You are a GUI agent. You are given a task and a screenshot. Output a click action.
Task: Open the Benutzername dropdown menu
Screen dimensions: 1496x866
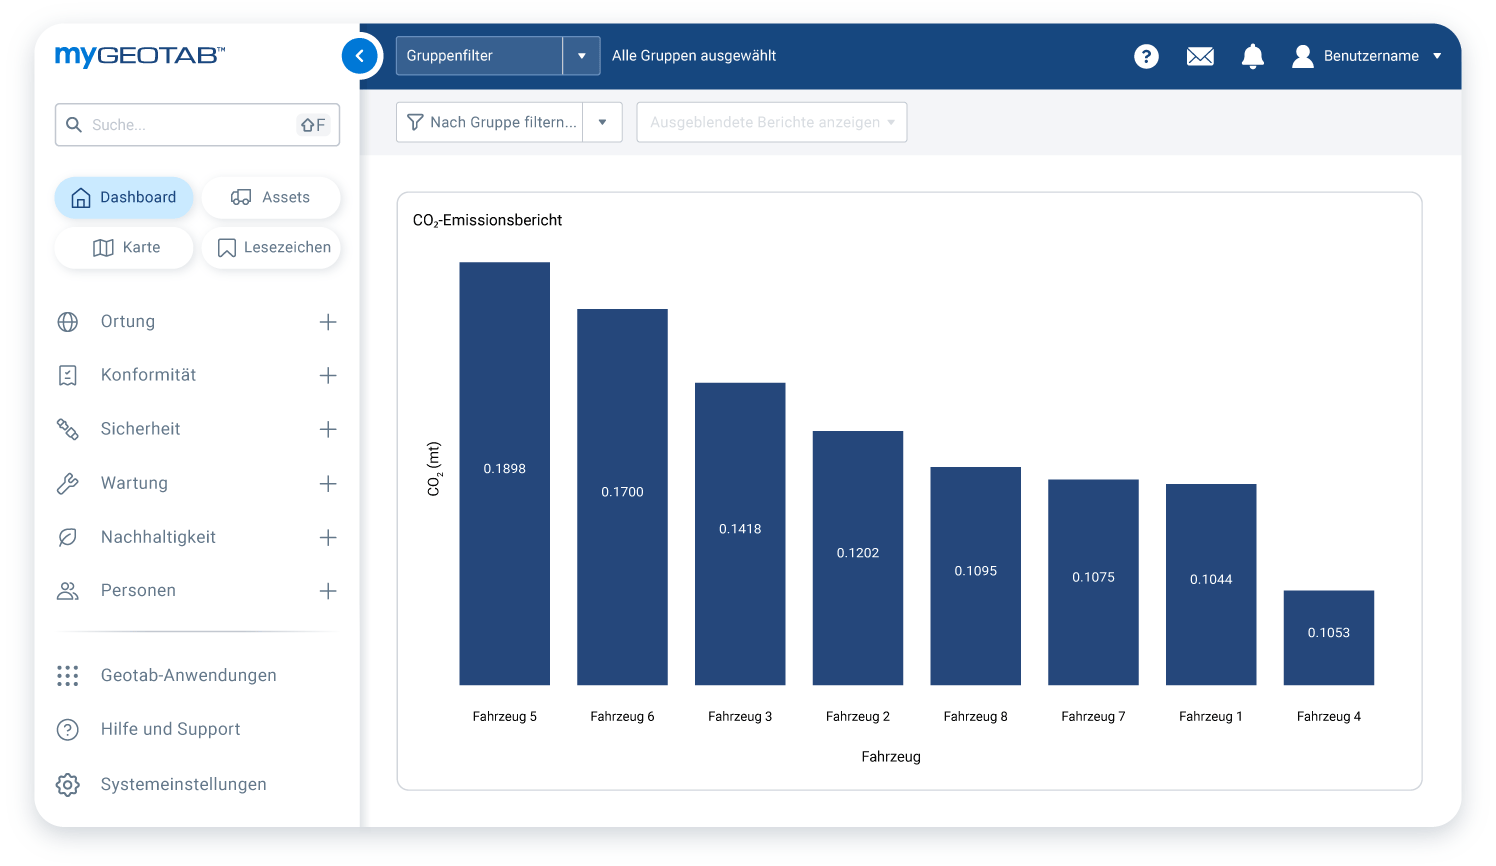[1438, 56]
